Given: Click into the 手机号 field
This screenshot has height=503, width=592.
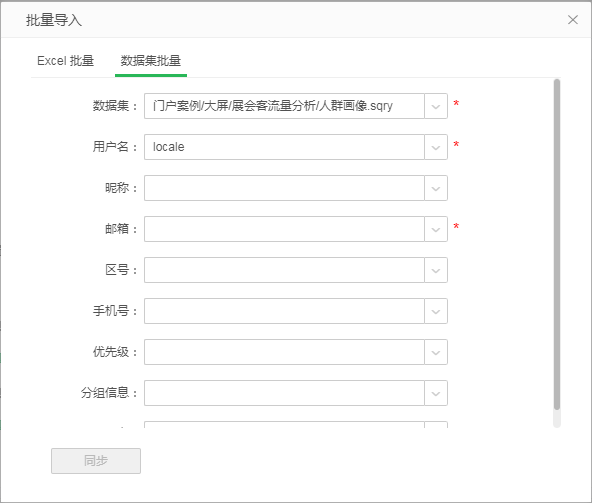Looking at the screenshot, I should 284,311.
